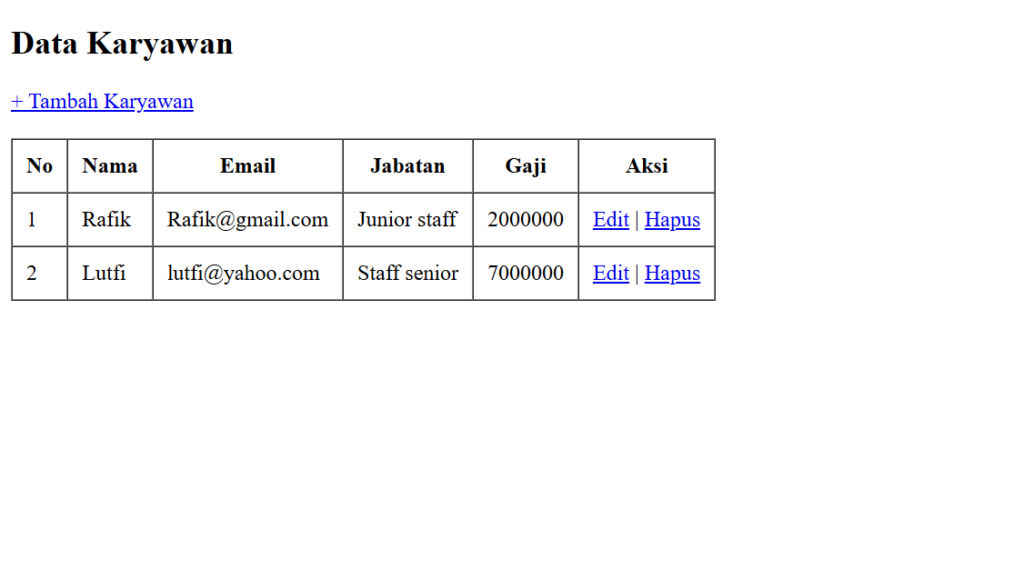Click the Data Karyawan heading
This screenshot has height=579, width=1024.
(x=122, y=44)
